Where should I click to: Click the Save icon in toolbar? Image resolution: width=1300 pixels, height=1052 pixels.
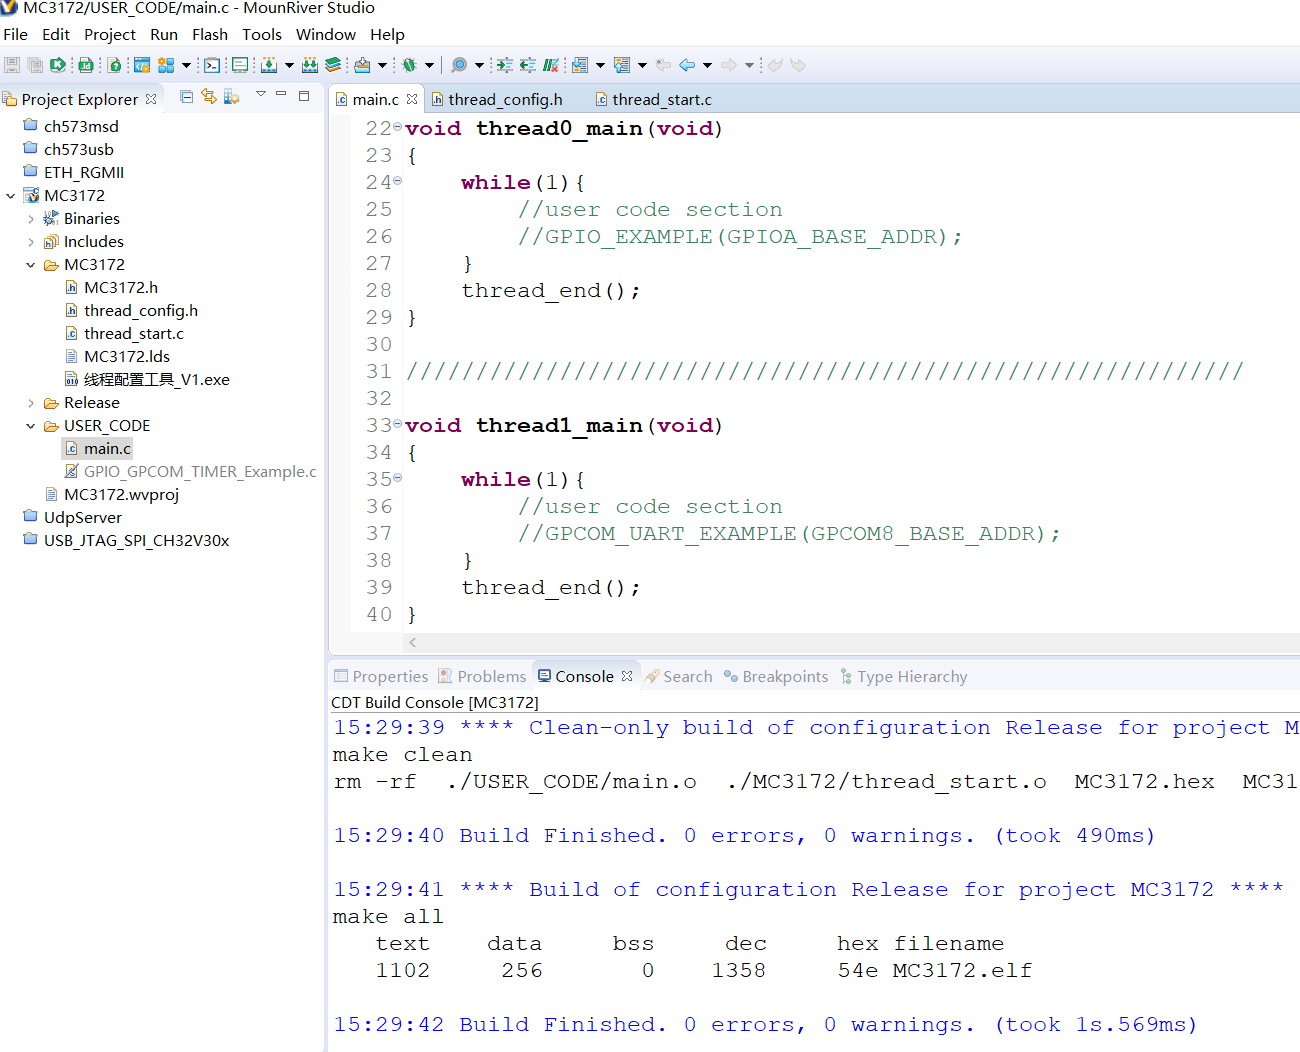tap(12, 65)
